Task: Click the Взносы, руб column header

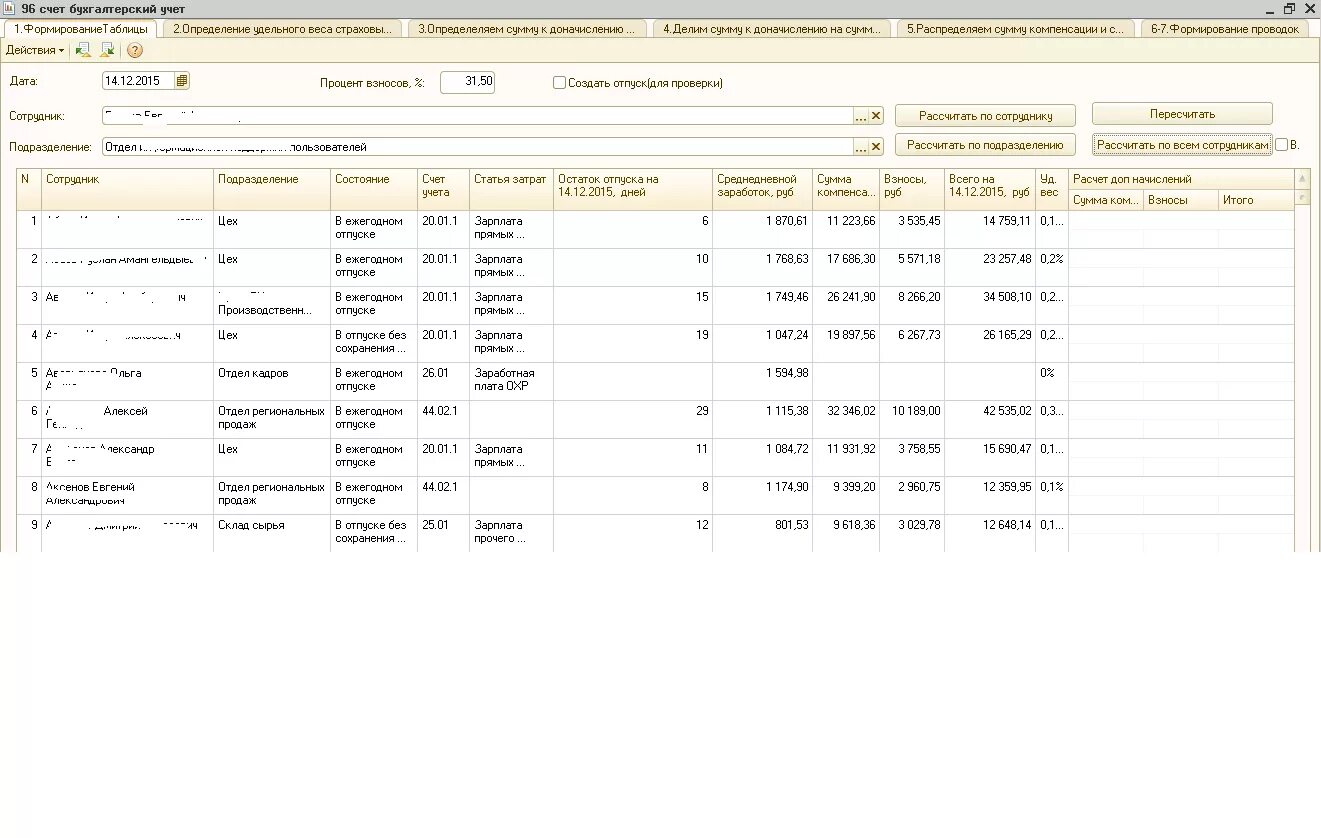Action: (x=912, y=189)
